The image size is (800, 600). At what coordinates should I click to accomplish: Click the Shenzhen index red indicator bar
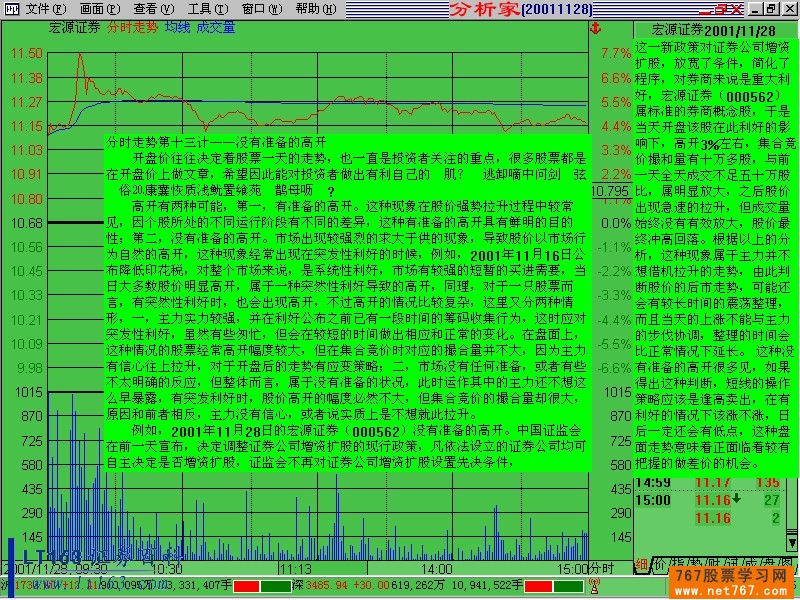[538, 586]
